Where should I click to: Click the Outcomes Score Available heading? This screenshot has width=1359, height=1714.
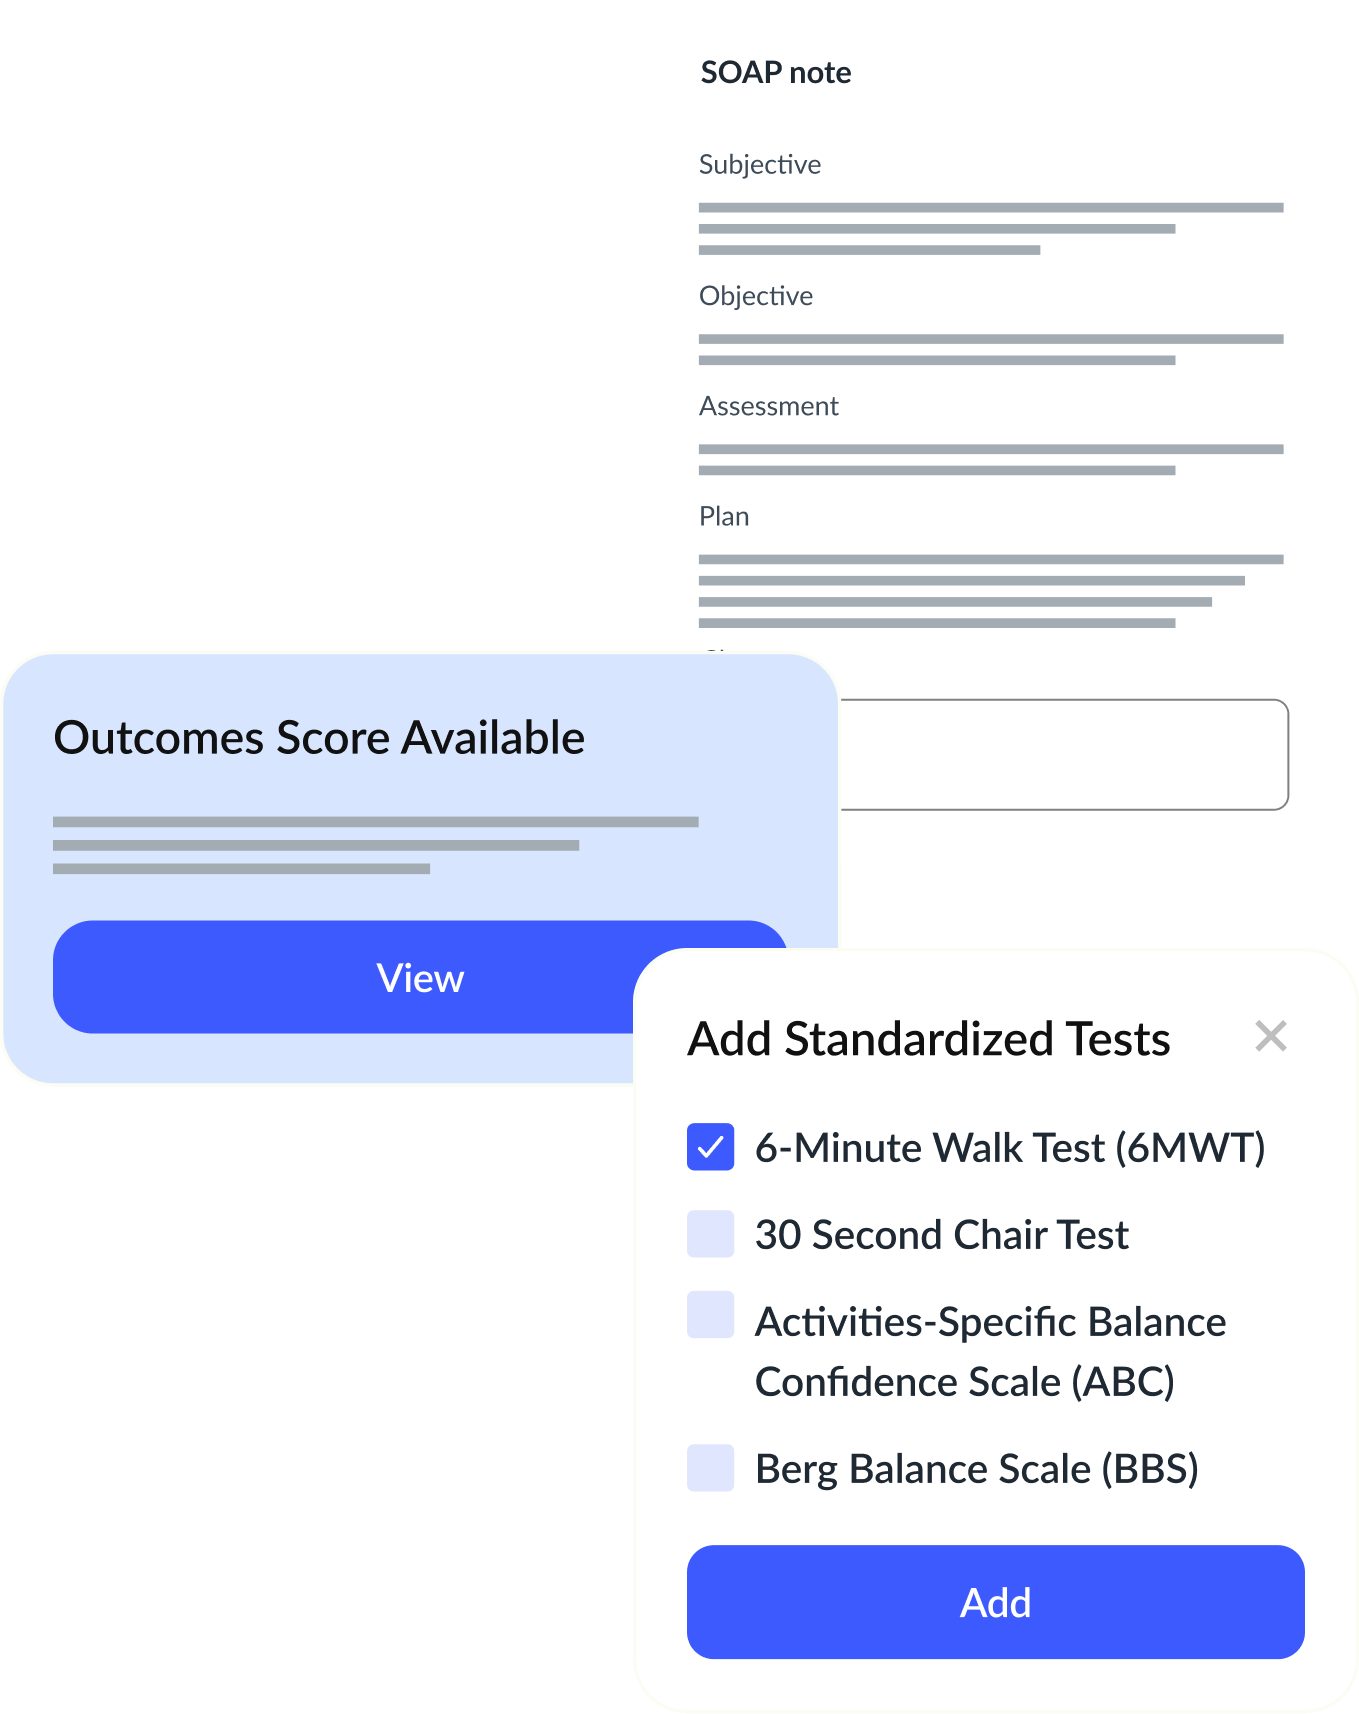[319, 738]
